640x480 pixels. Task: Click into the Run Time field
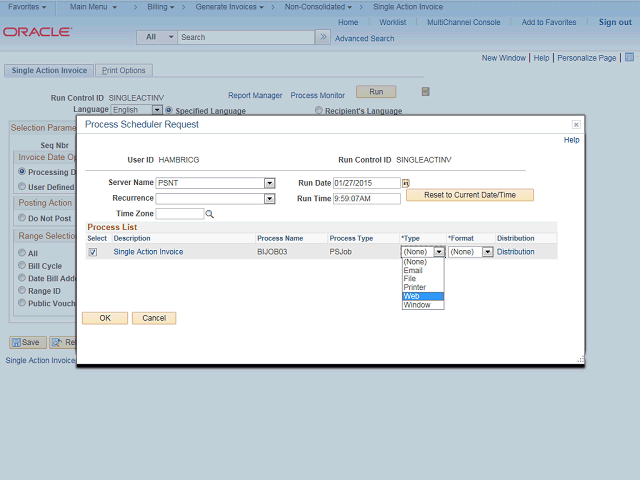tap(366, 199)
